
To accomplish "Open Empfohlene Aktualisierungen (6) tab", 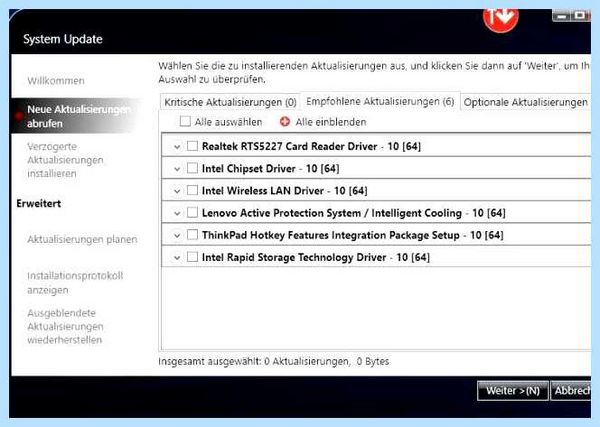I will tap(380, 101).
